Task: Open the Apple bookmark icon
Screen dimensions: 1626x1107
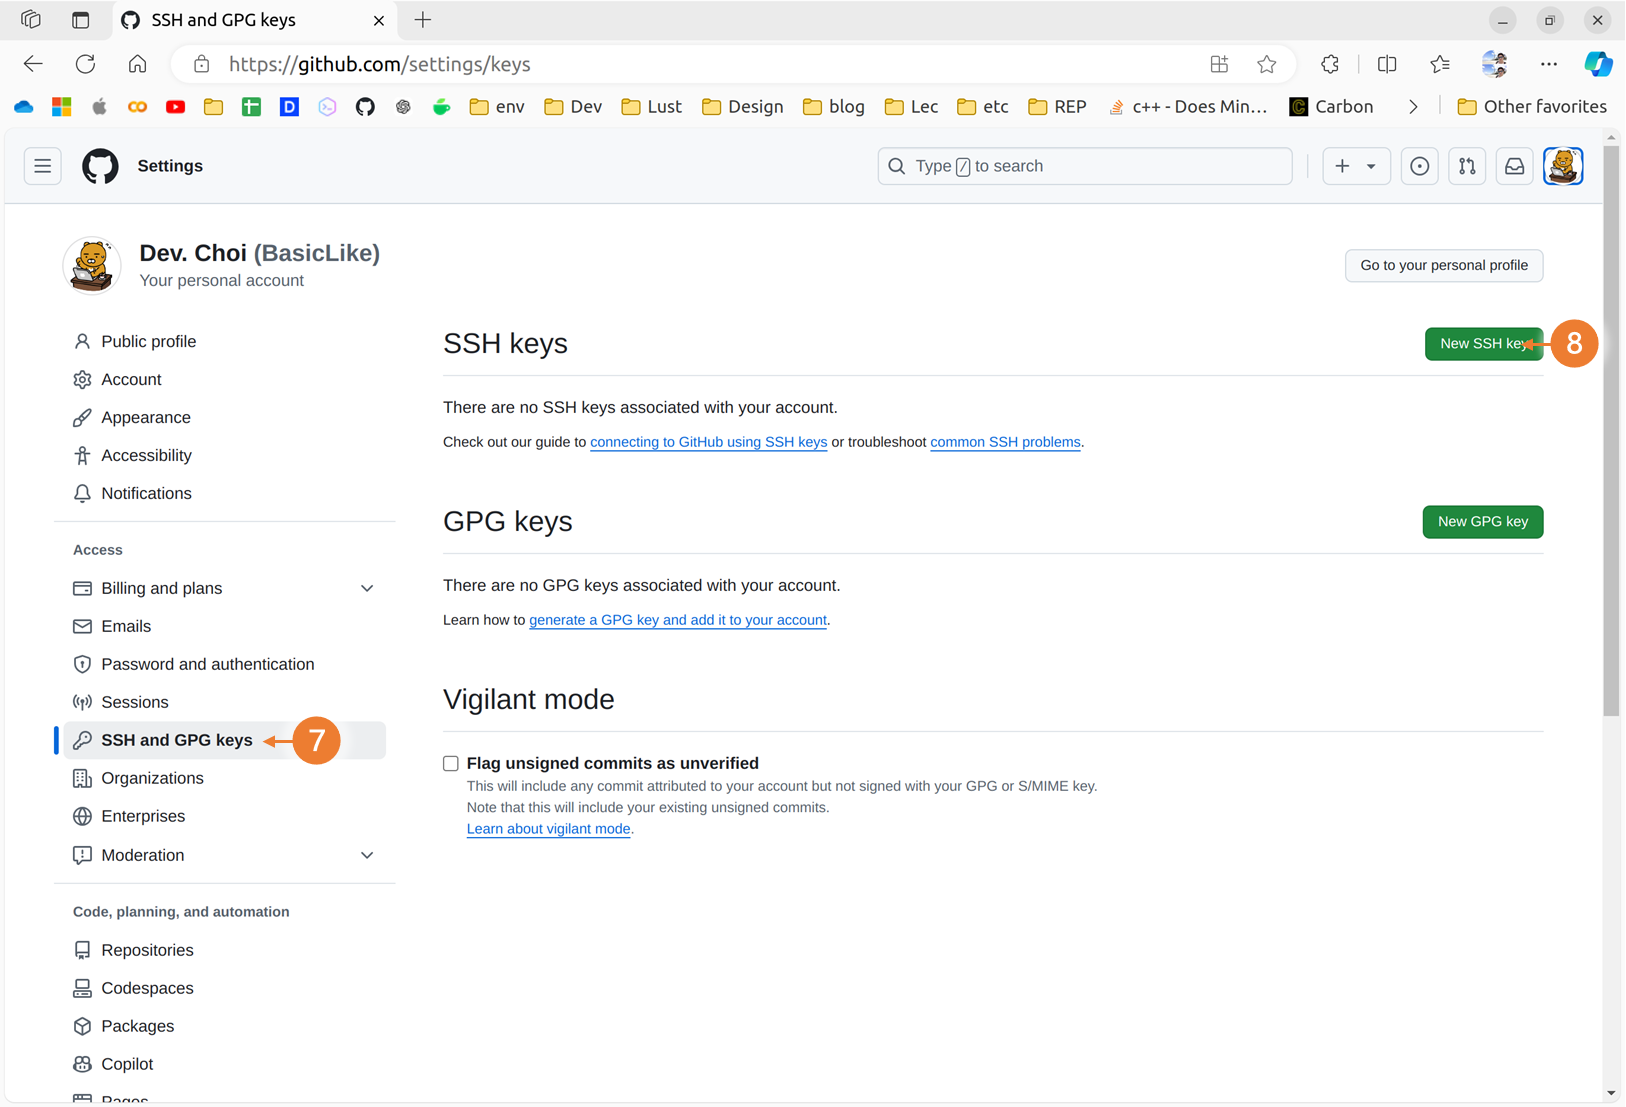Action: tap(99, 107)
